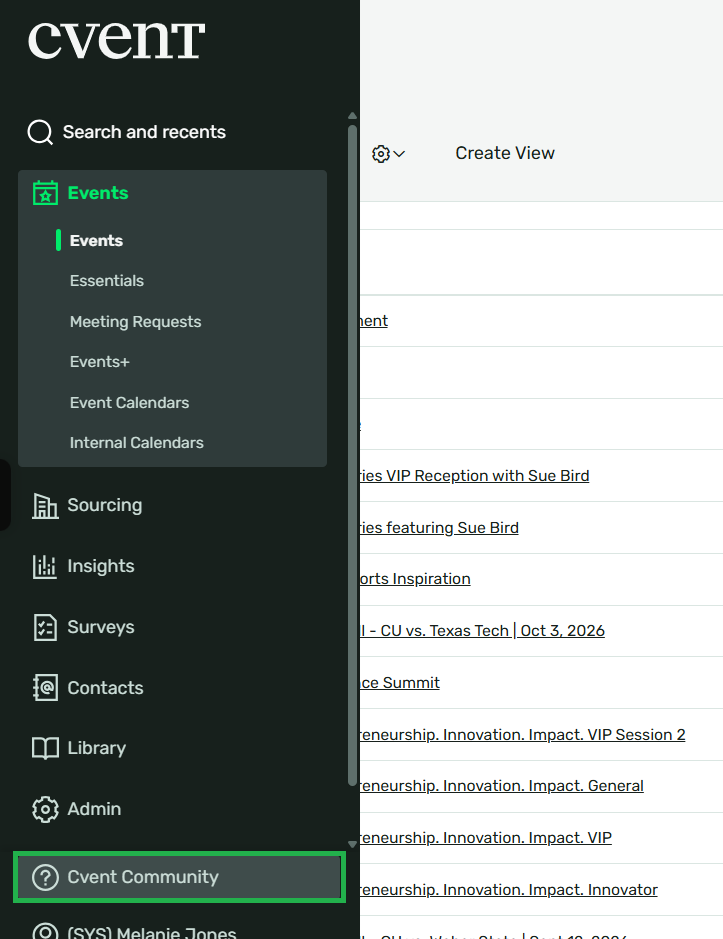
Task: Click the Events calendar star icon
Action: point(45,193)
